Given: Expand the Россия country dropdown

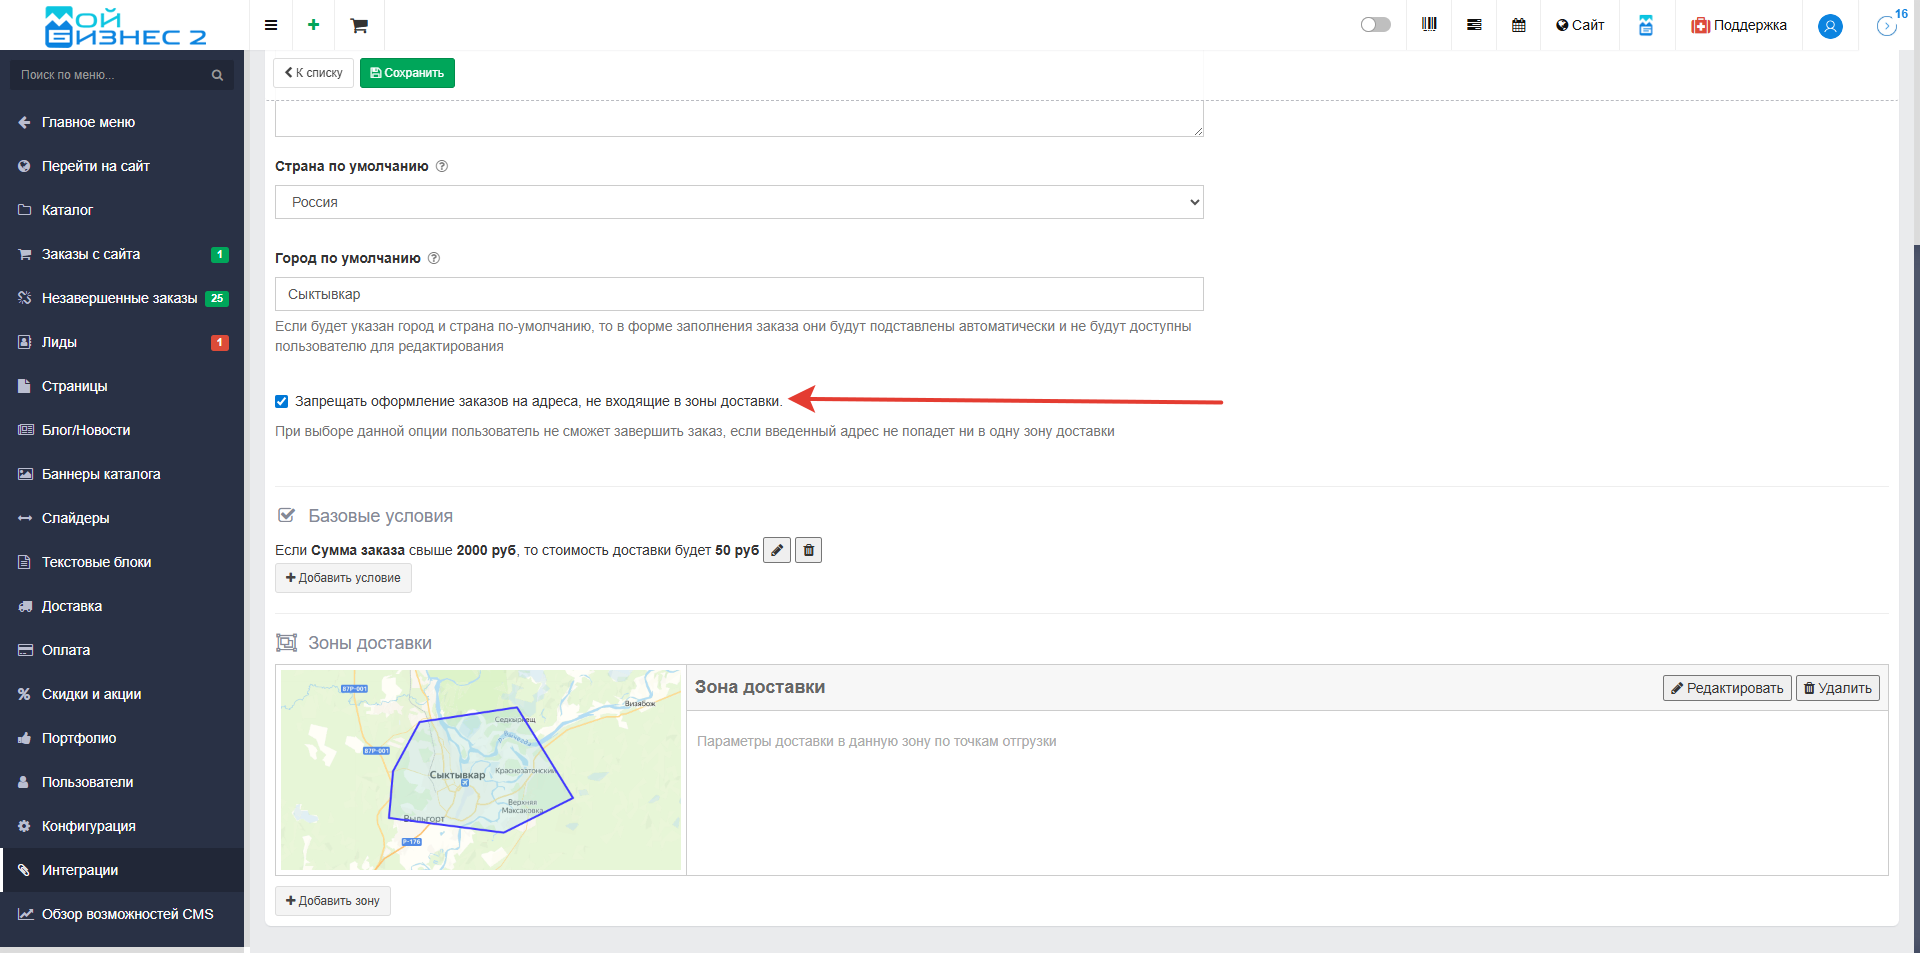Looking at the screenshot, I should pos(738,202).
